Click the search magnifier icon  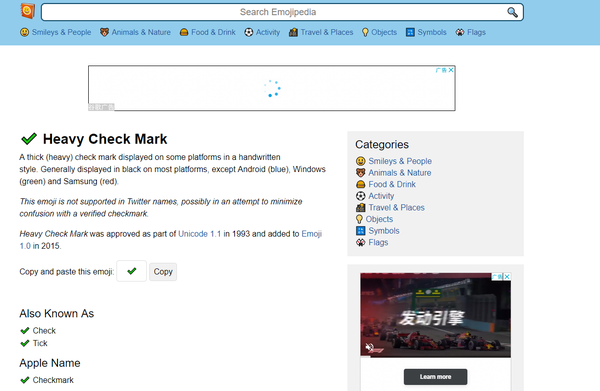[512, 12]
